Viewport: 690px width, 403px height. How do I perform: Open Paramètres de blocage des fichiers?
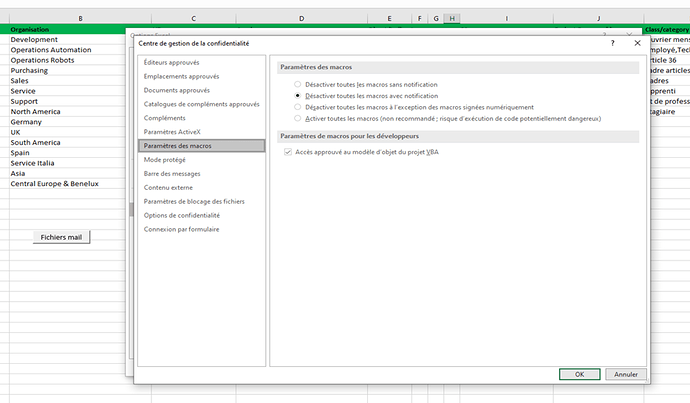[x=202, y=202]
